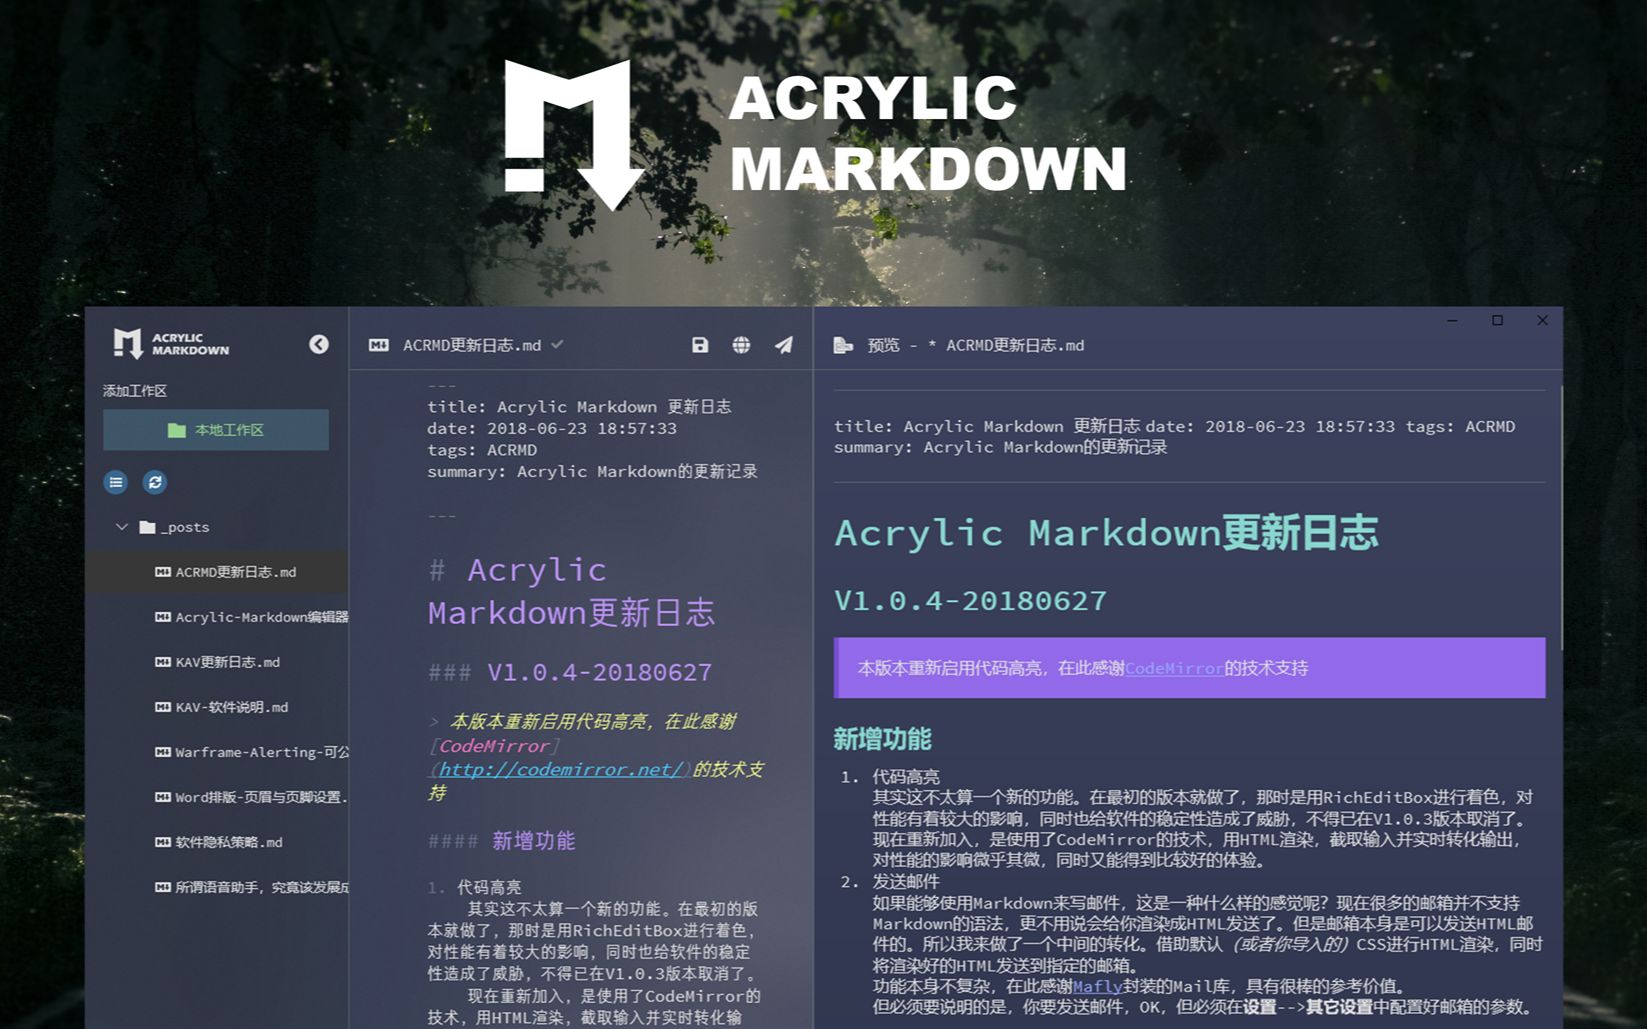Maximize the application window
Viewport: 1647px width, 1029px height.
1497,320
